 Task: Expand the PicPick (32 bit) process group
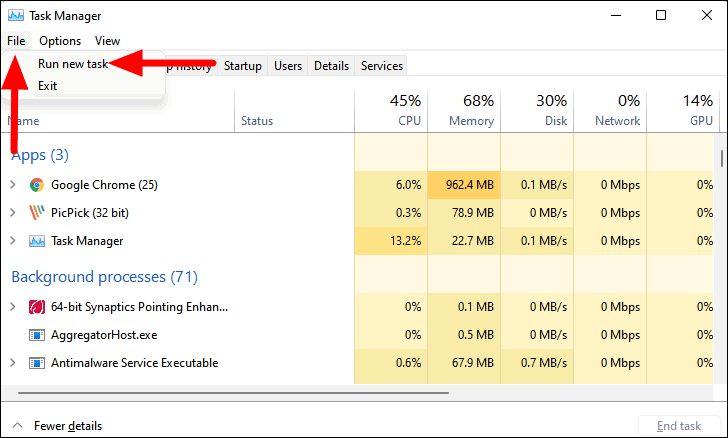point(13,213)
